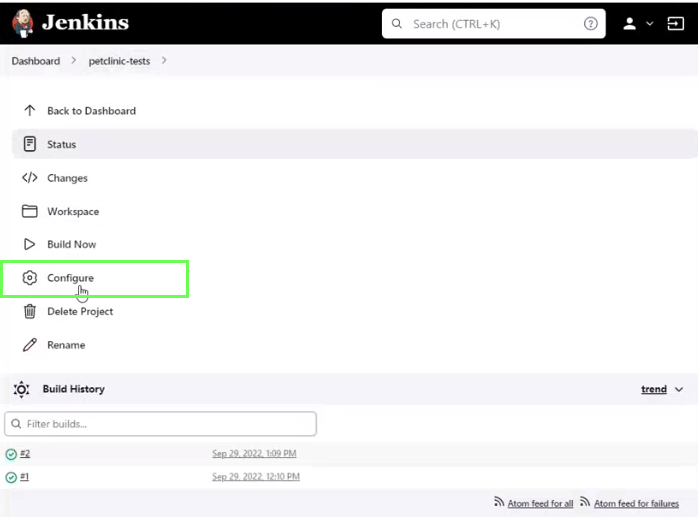Open the Workspace sidebar item

pos(72,211)
